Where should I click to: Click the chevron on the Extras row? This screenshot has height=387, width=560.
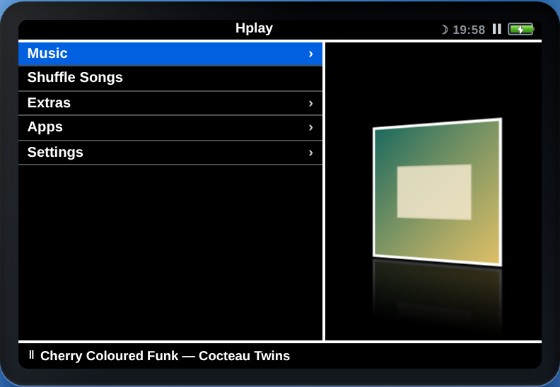pyautogui.click(x=311, y=103)
